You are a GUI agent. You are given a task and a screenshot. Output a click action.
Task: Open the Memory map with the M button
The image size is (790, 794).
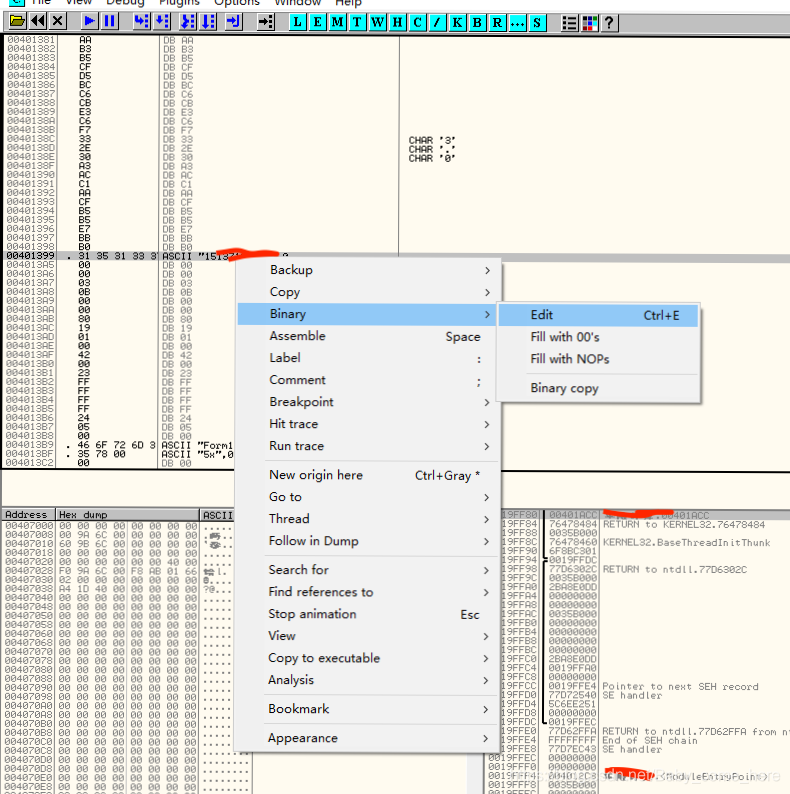[337, 22]
